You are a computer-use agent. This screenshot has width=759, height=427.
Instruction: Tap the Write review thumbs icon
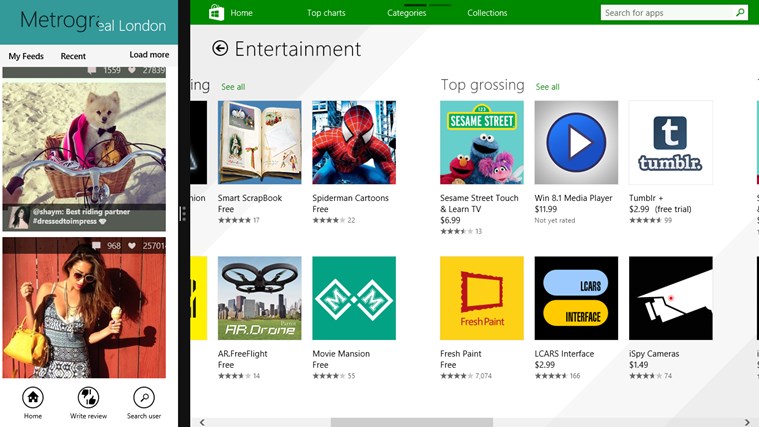(88, 397)
